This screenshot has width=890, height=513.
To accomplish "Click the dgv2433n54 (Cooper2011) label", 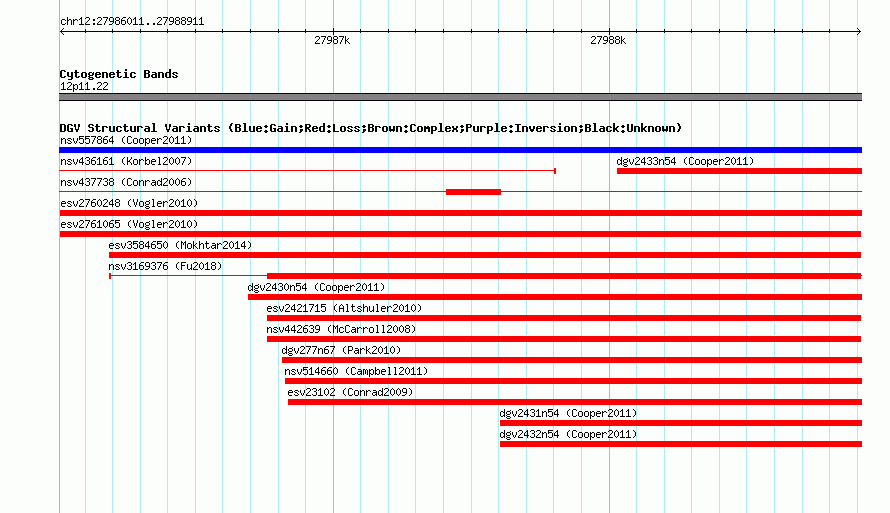I will point(685,161).
